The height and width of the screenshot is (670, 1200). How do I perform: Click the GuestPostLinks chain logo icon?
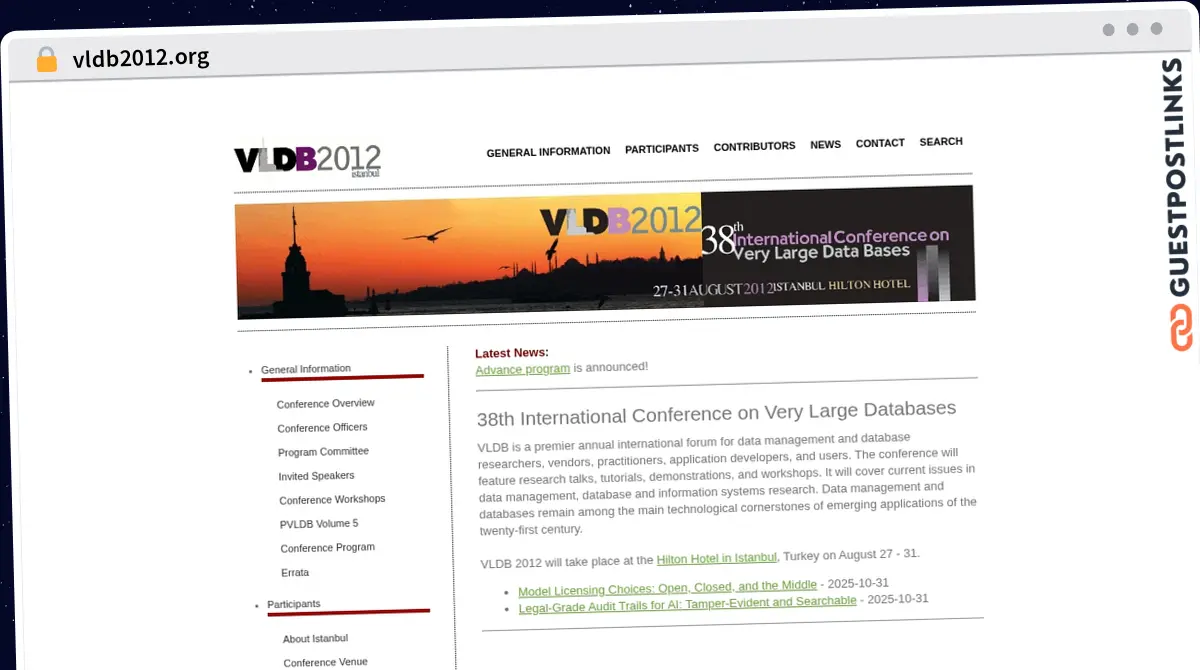tap(1181, 327)
